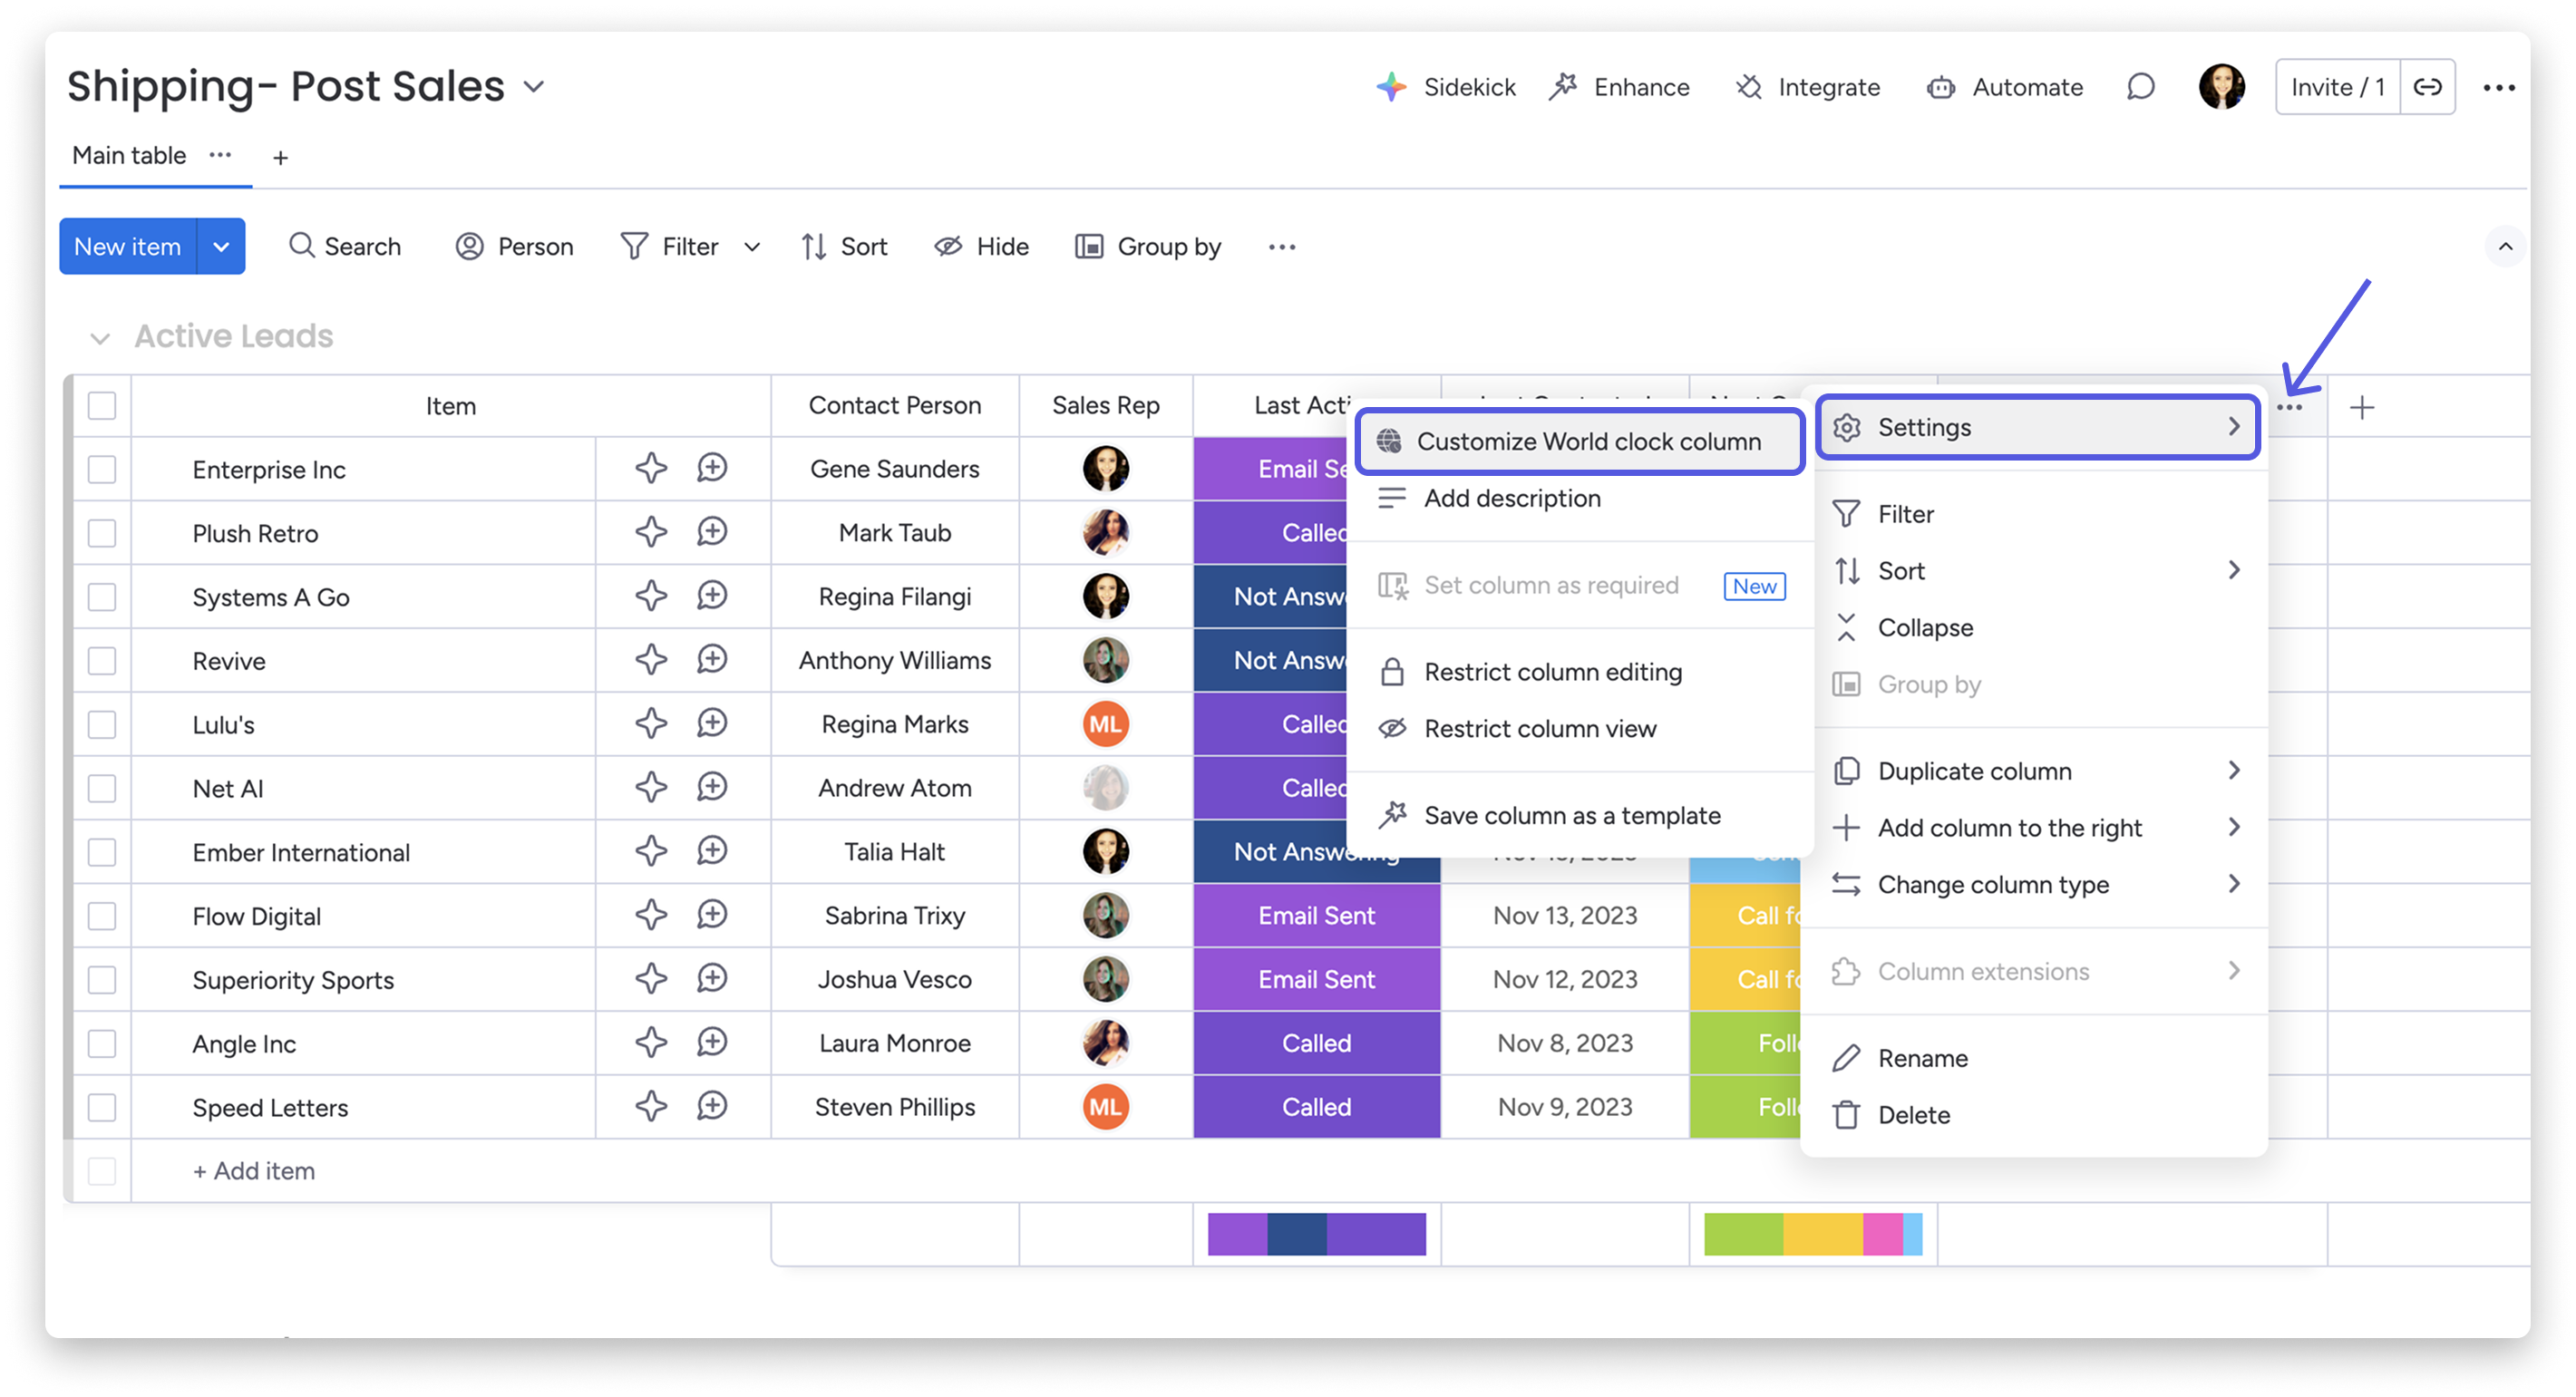Viewport: 2576px width, 1397px height.
Task: Expand the board title dropdown chevron
Action: tap(534, 87)
